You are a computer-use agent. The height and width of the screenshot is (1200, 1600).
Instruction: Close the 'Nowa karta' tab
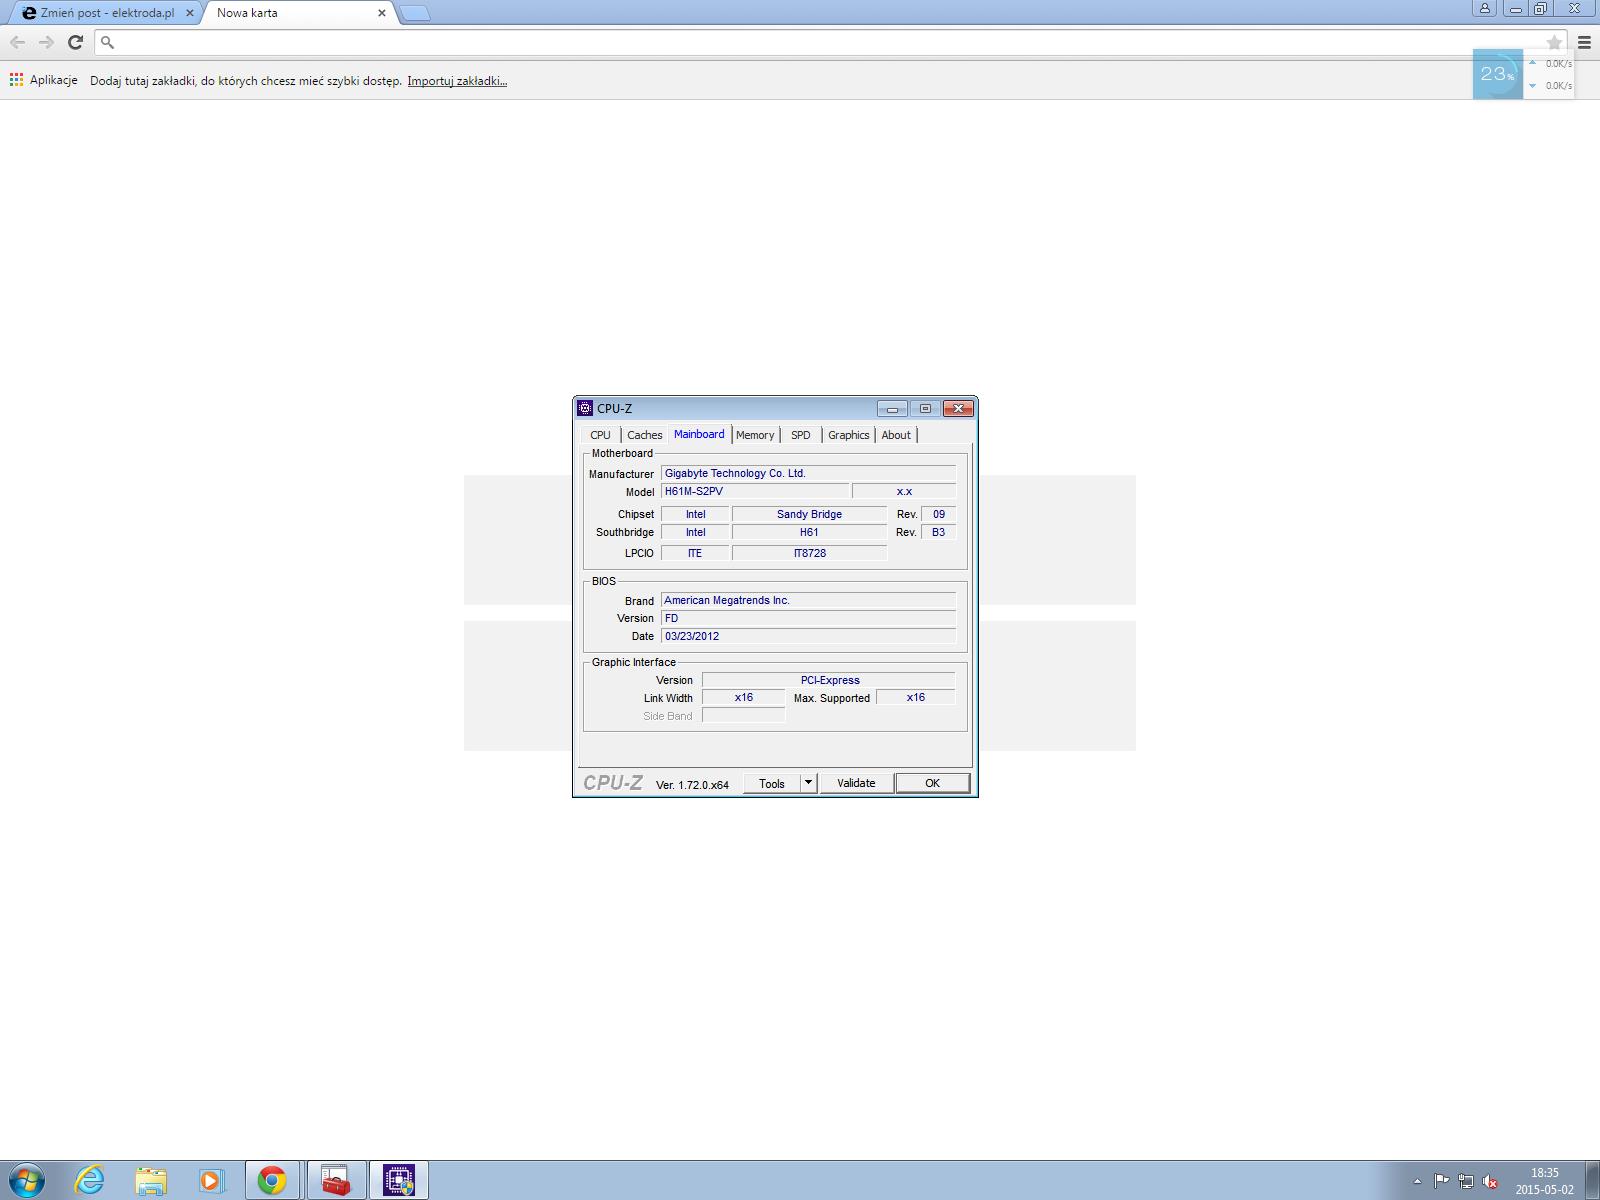coord(381,13)
